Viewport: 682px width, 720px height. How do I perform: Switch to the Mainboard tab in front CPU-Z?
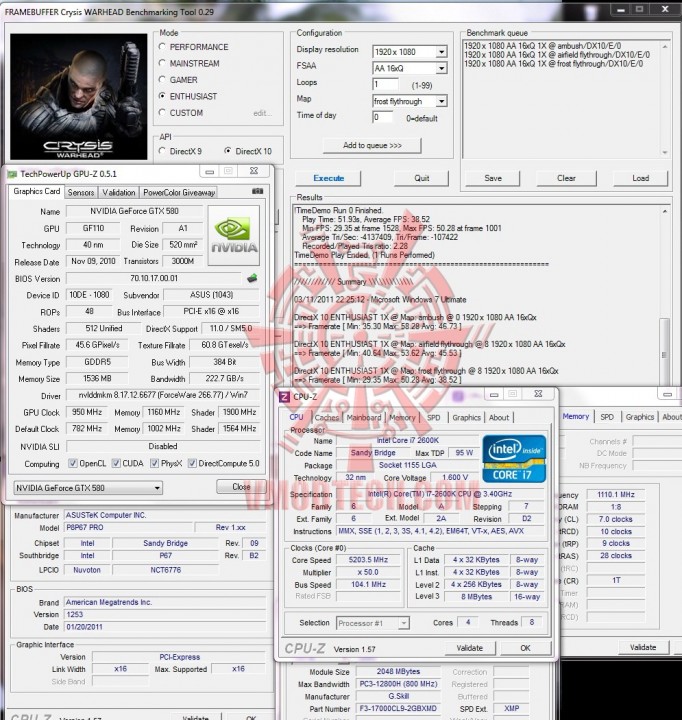tap(364, 417)
